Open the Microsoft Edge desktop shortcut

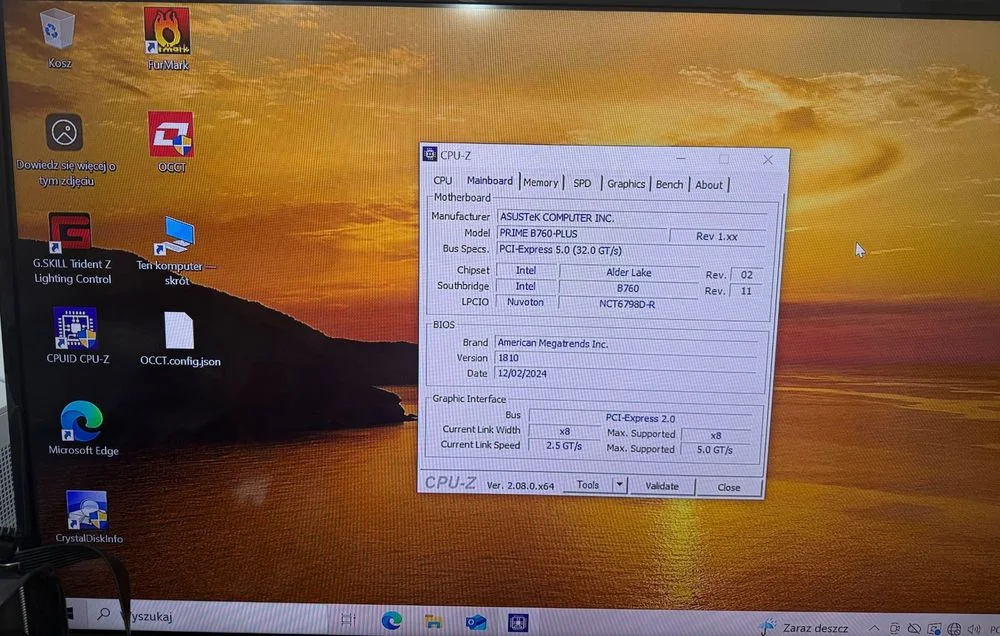click(x=81, y=420)
